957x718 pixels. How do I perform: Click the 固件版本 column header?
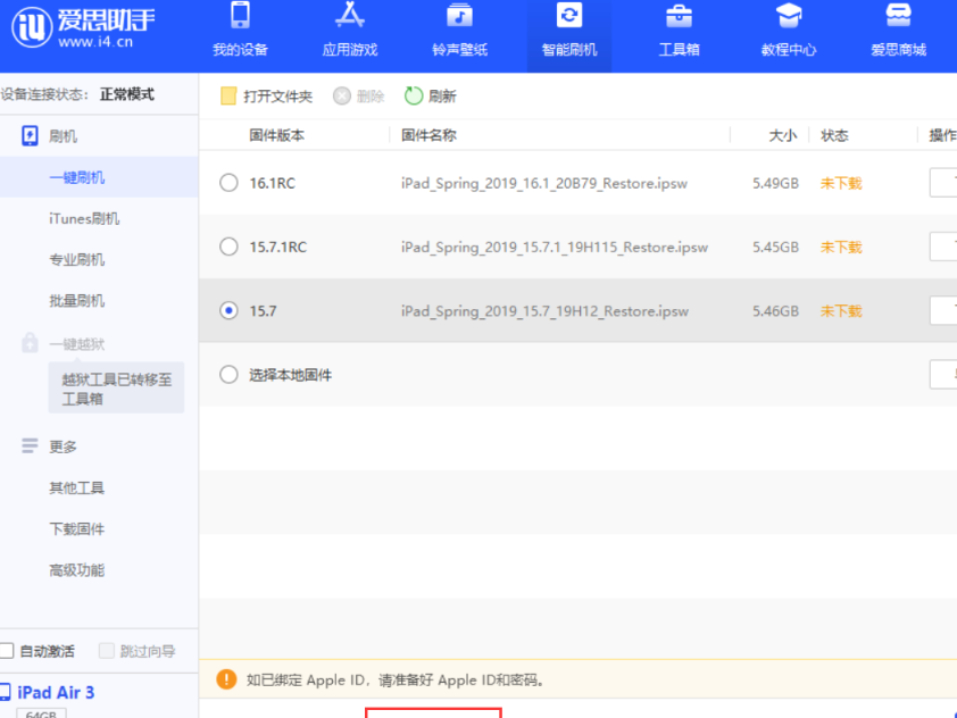click(x=276, y=135)
